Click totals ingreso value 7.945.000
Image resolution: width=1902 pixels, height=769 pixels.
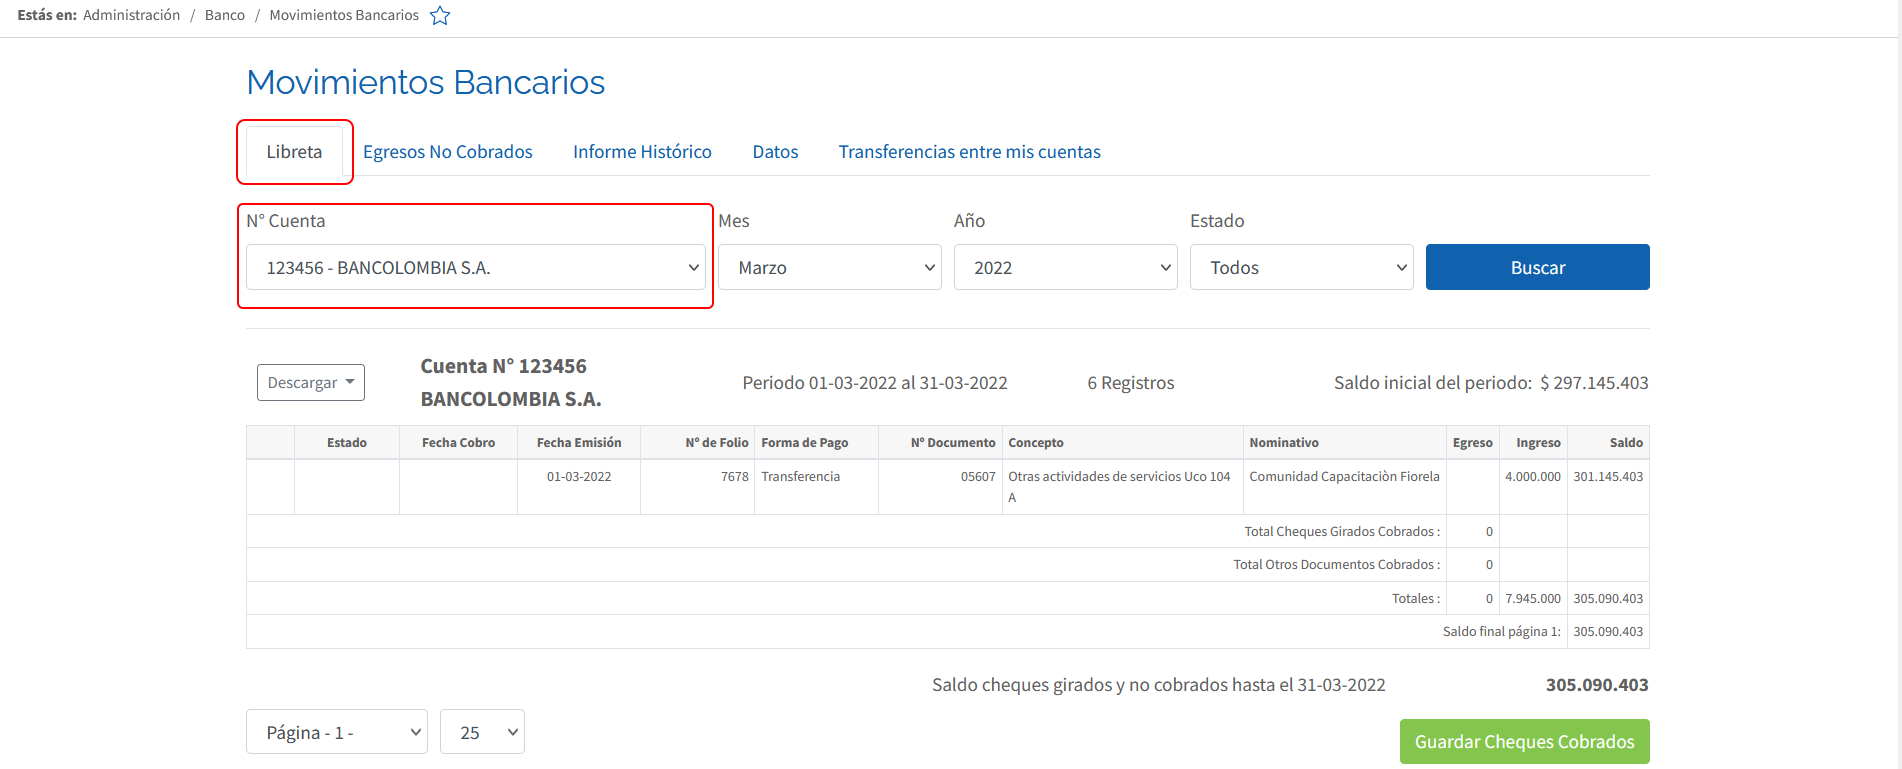click(1533, 599)
